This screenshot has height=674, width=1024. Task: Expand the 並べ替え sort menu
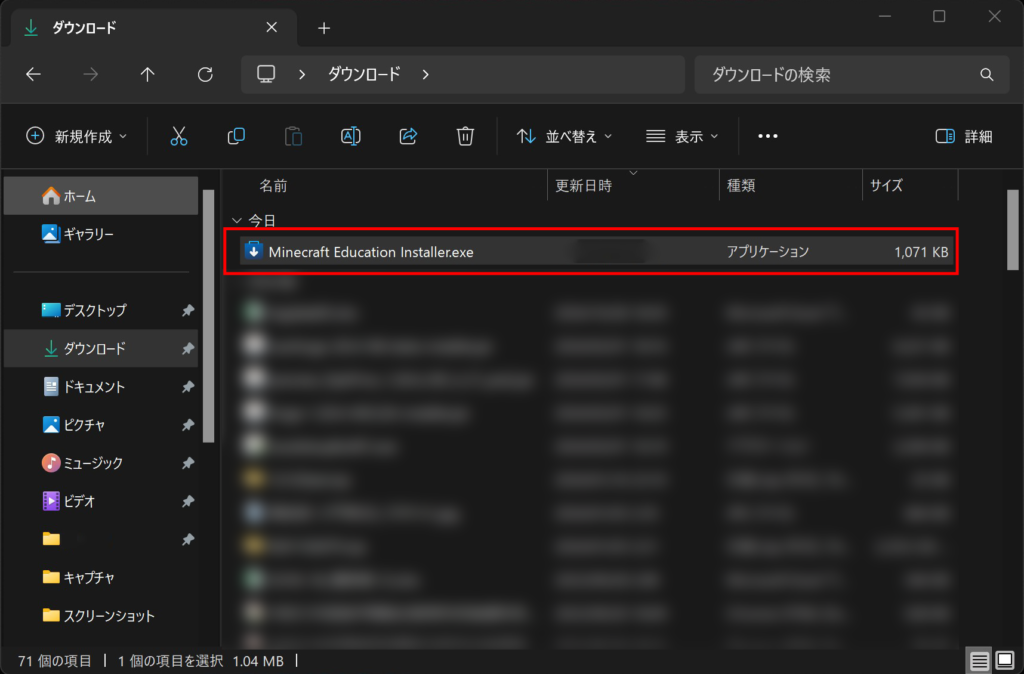pyautogui.click(x=564, y=136)
